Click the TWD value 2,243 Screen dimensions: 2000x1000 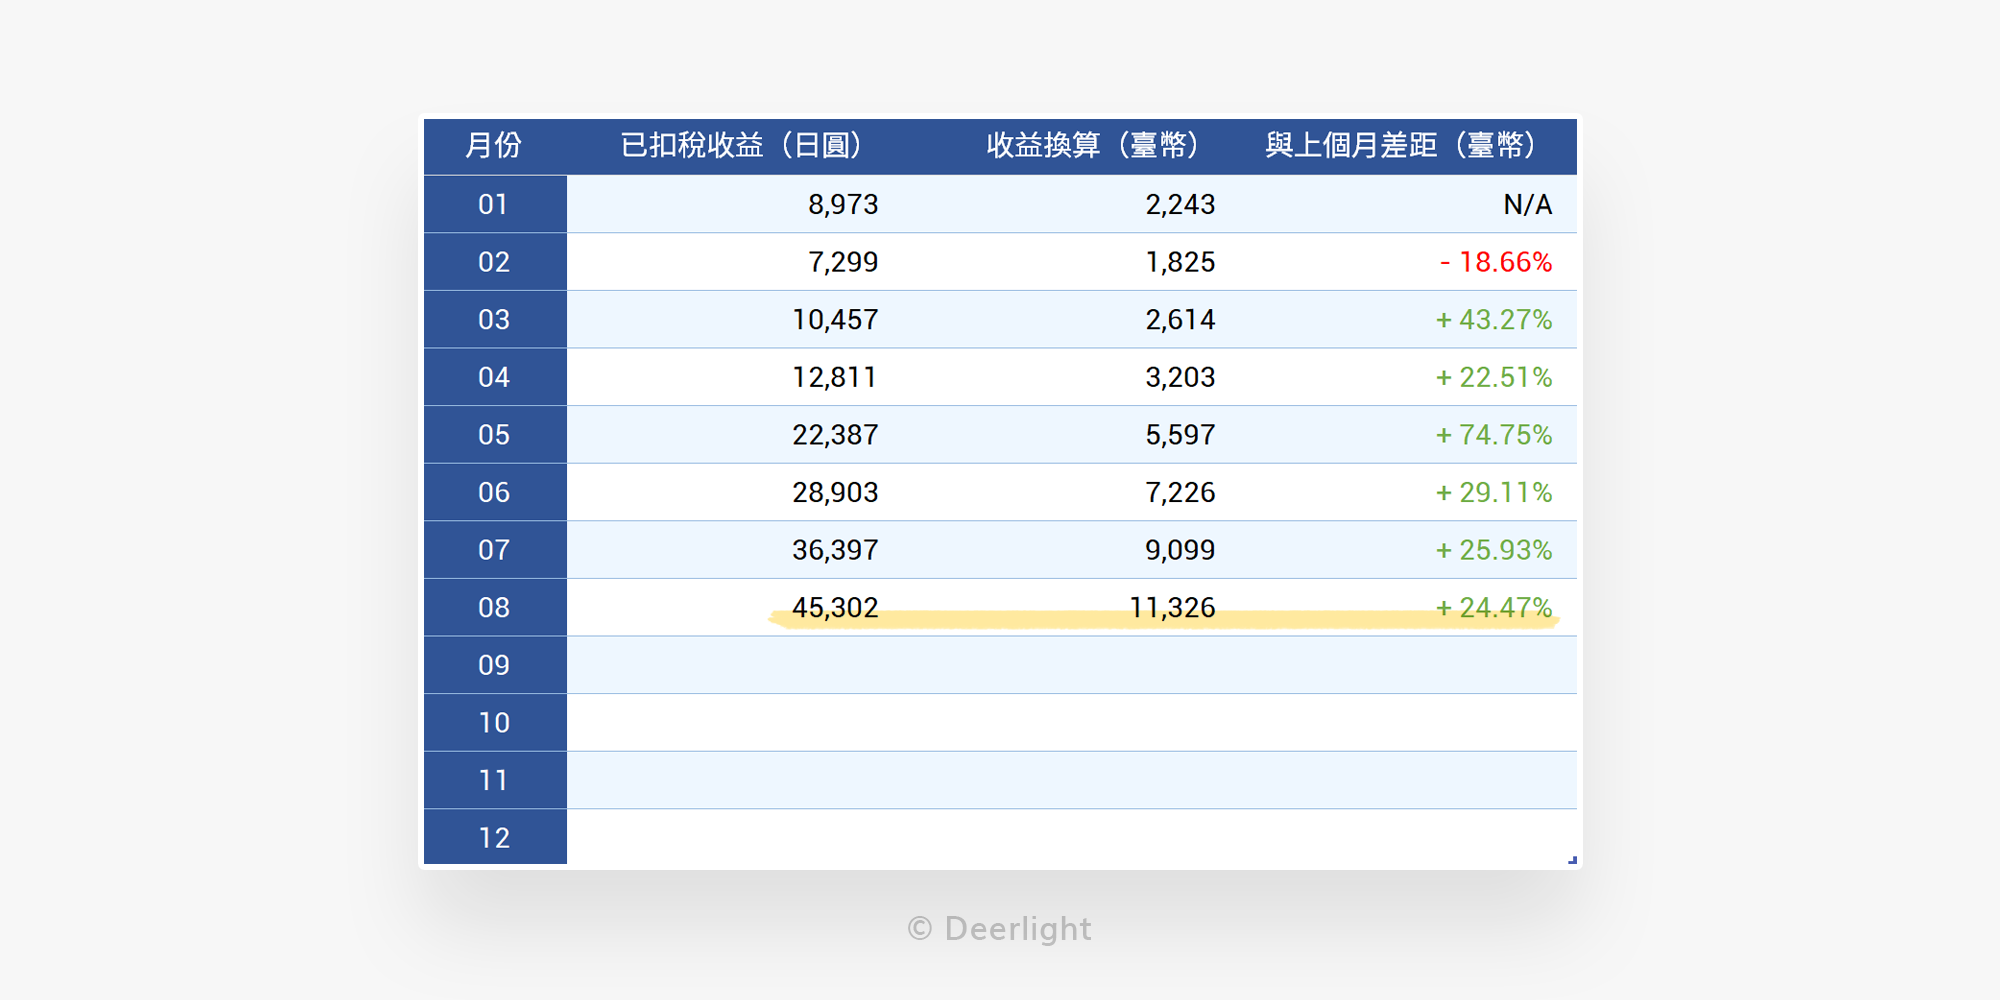(x=1180, y=205)
